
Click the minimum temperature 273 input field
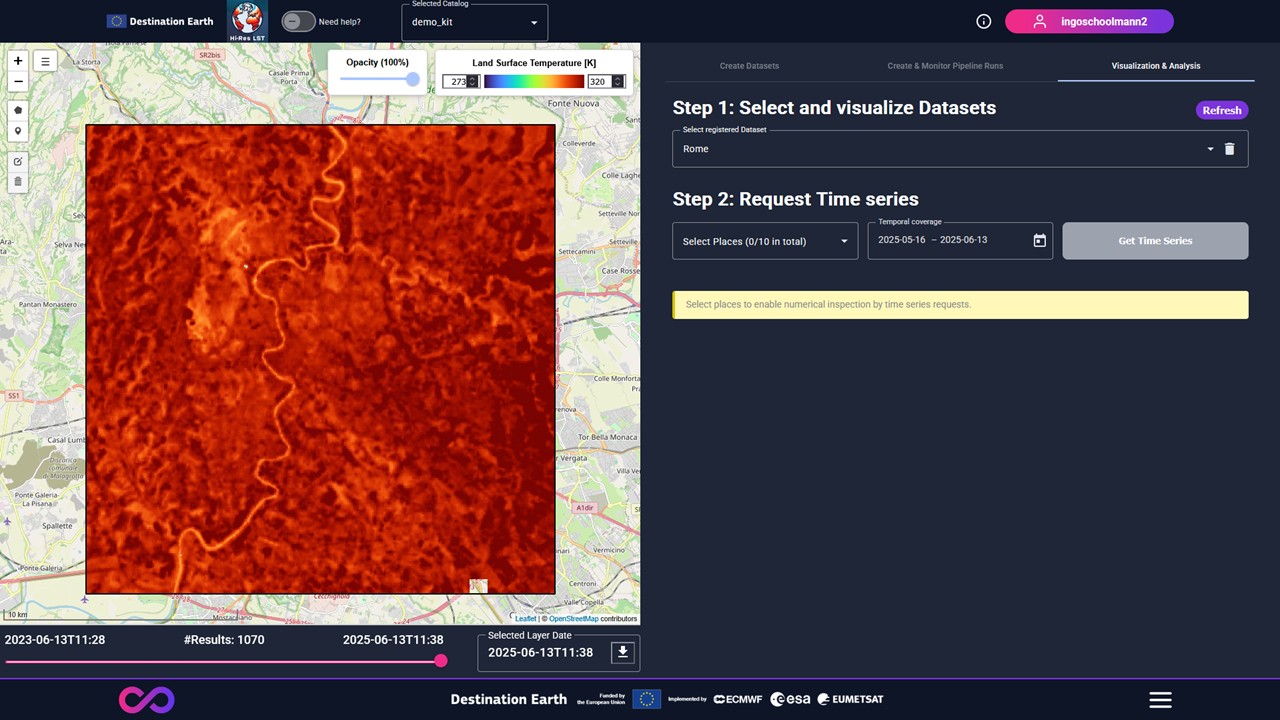coord(457,82)
